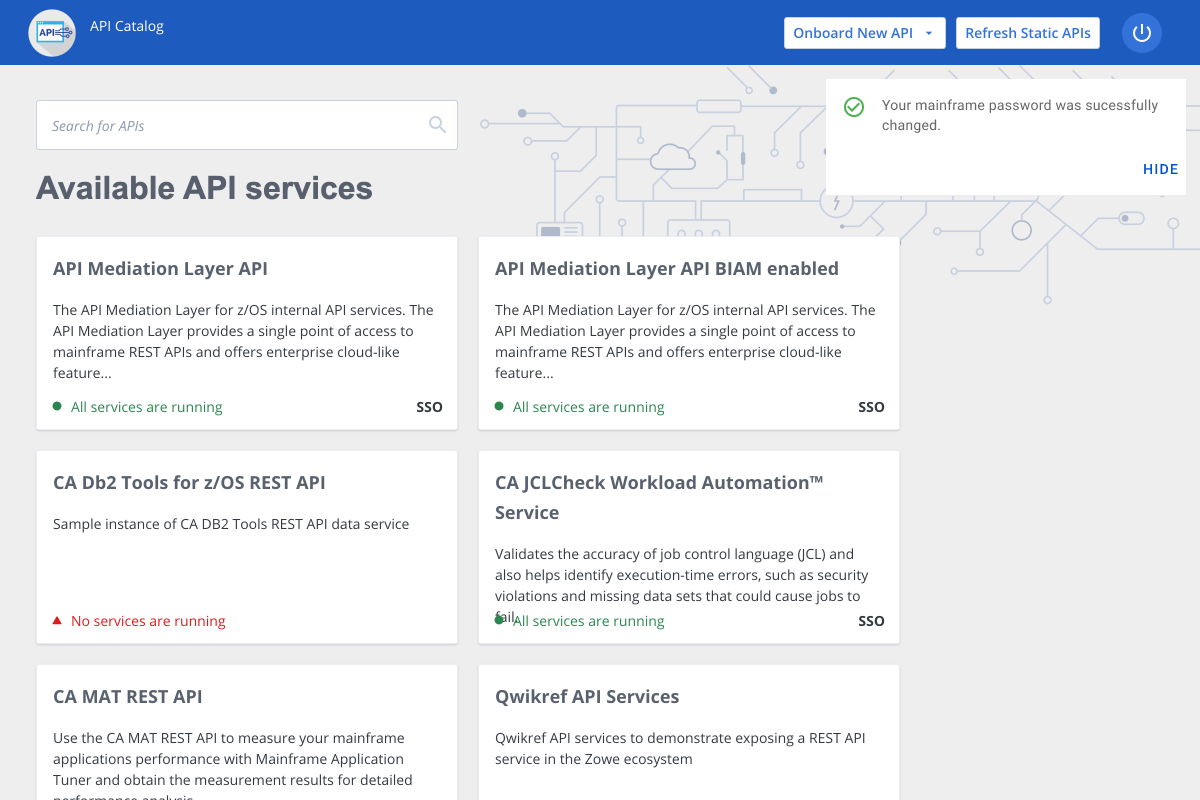Open CA JCLCheck Workload Automation Service tile

(689, 547)
